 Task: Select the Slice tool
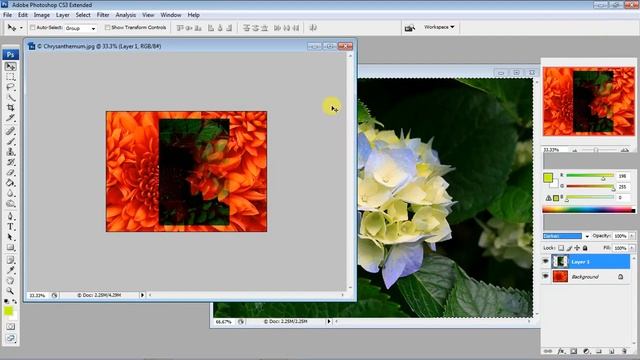pos(11,118)
